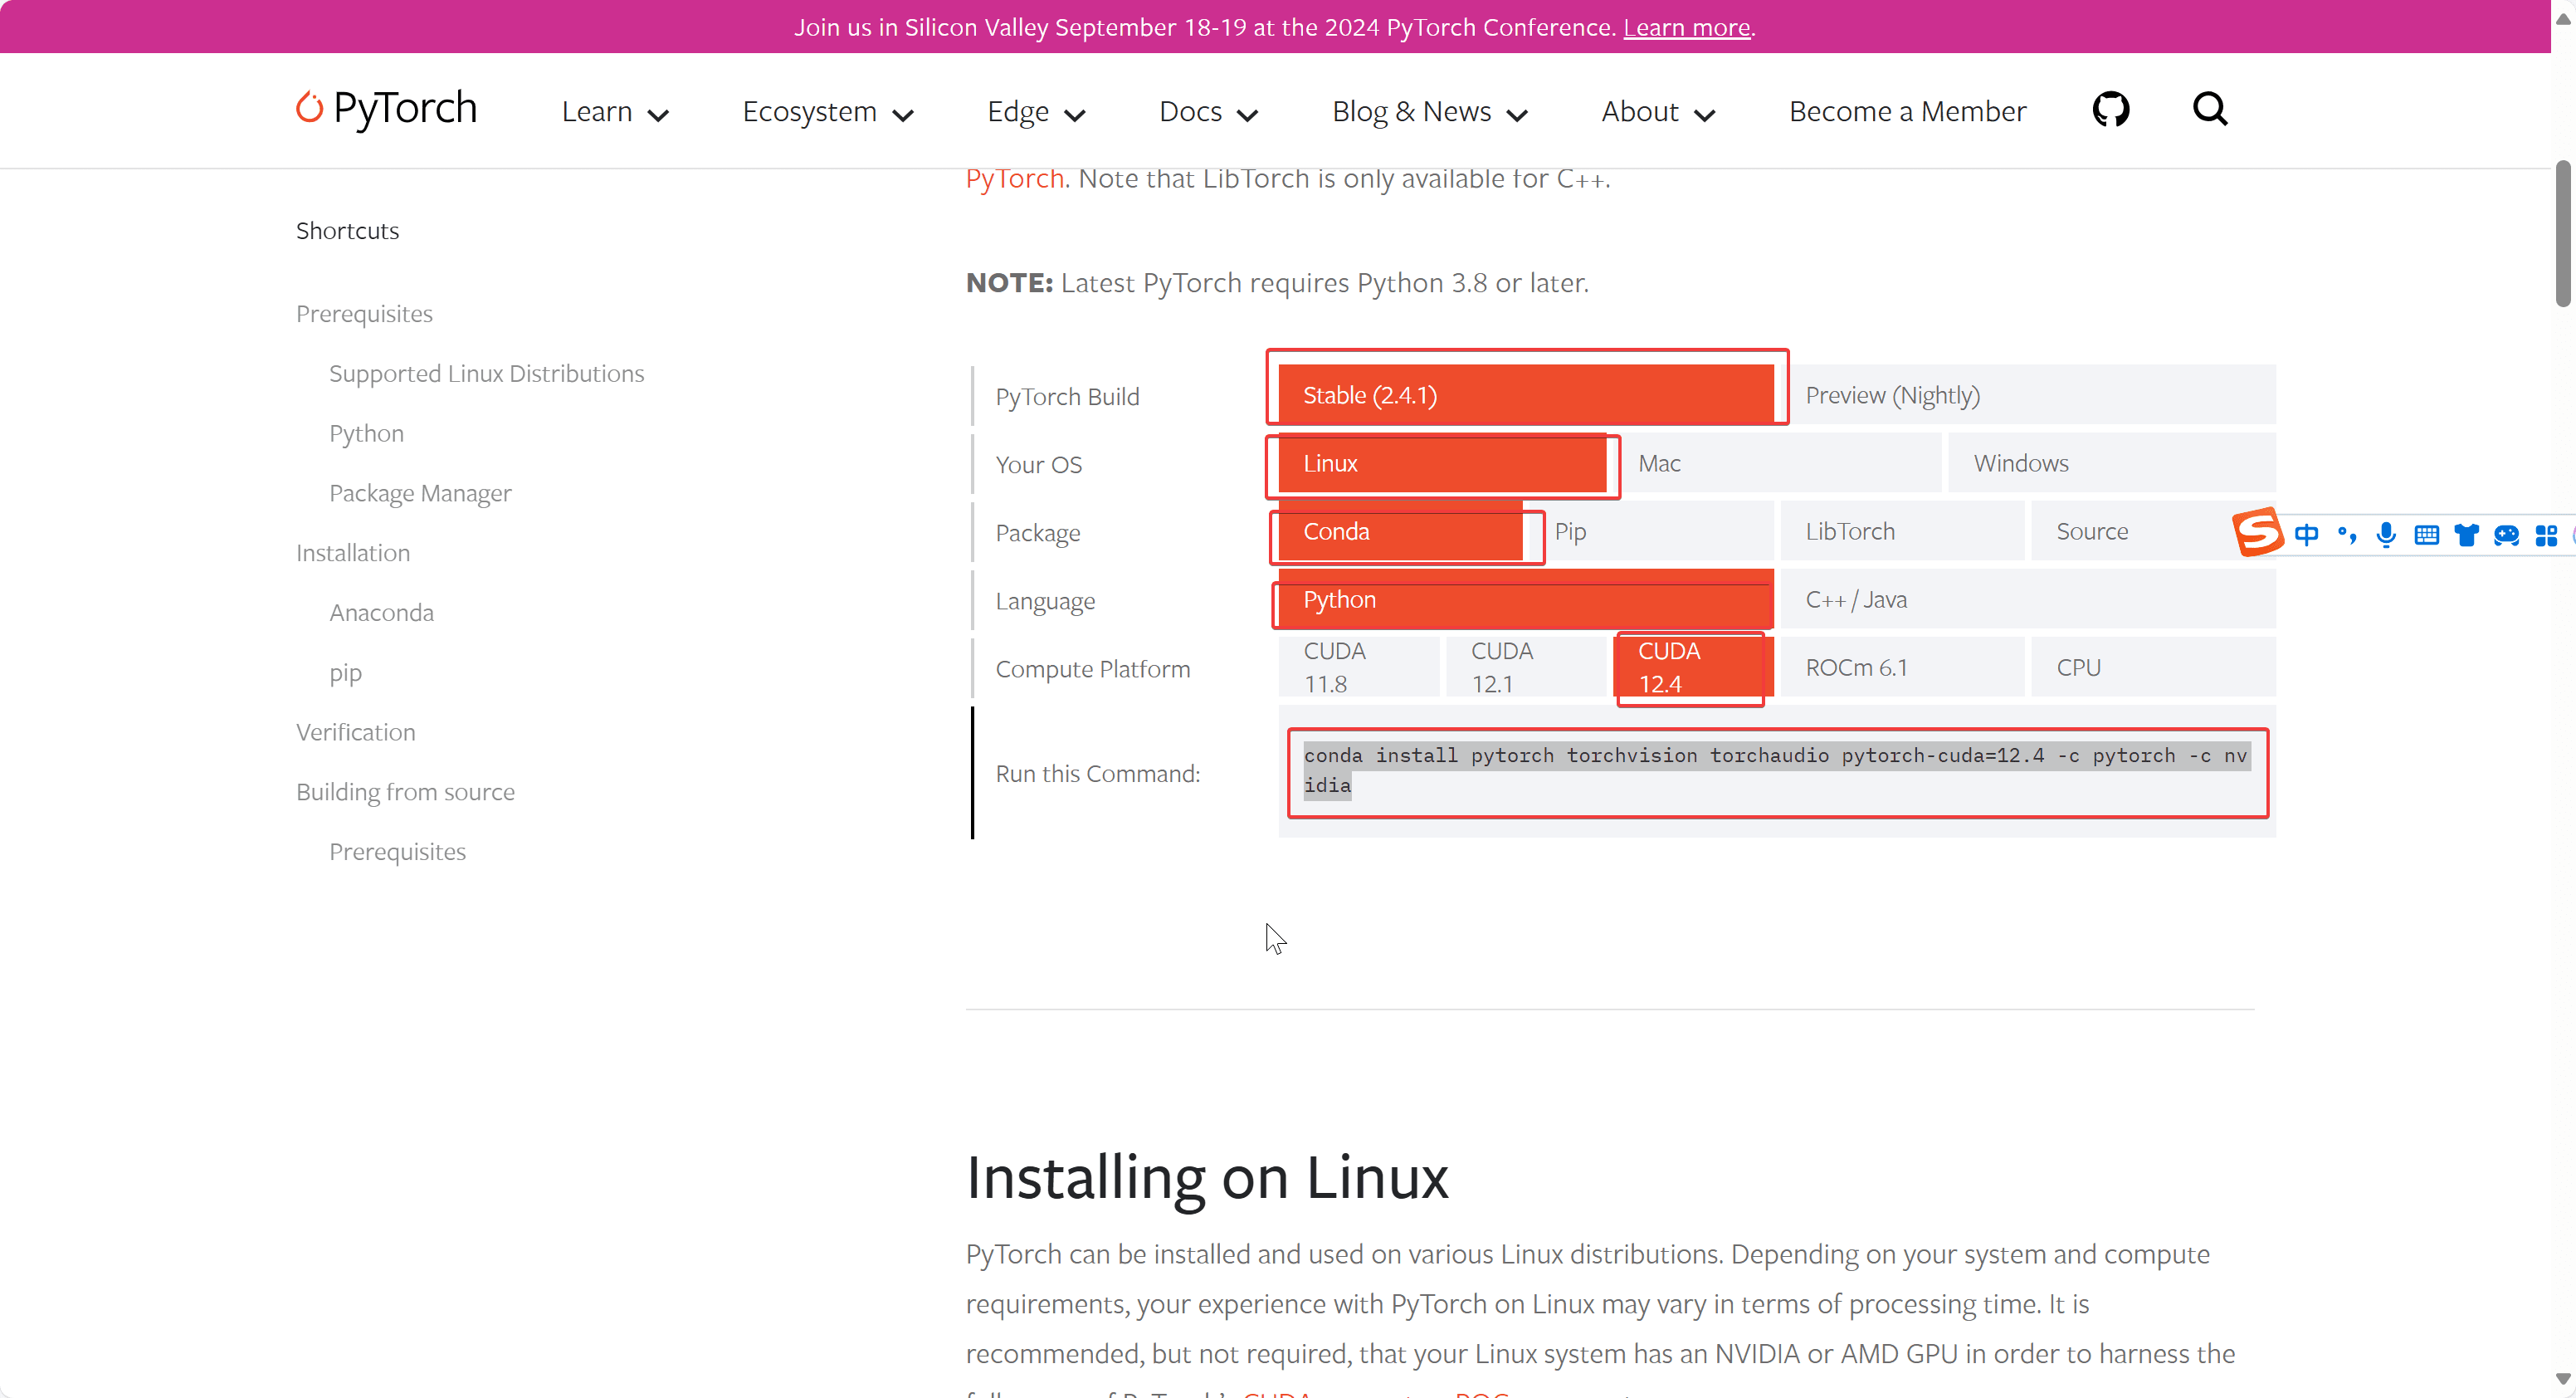Expand the Docs dropdown menu
This screenshot has width=2576, height=1398.
[x=1208, y=112]
